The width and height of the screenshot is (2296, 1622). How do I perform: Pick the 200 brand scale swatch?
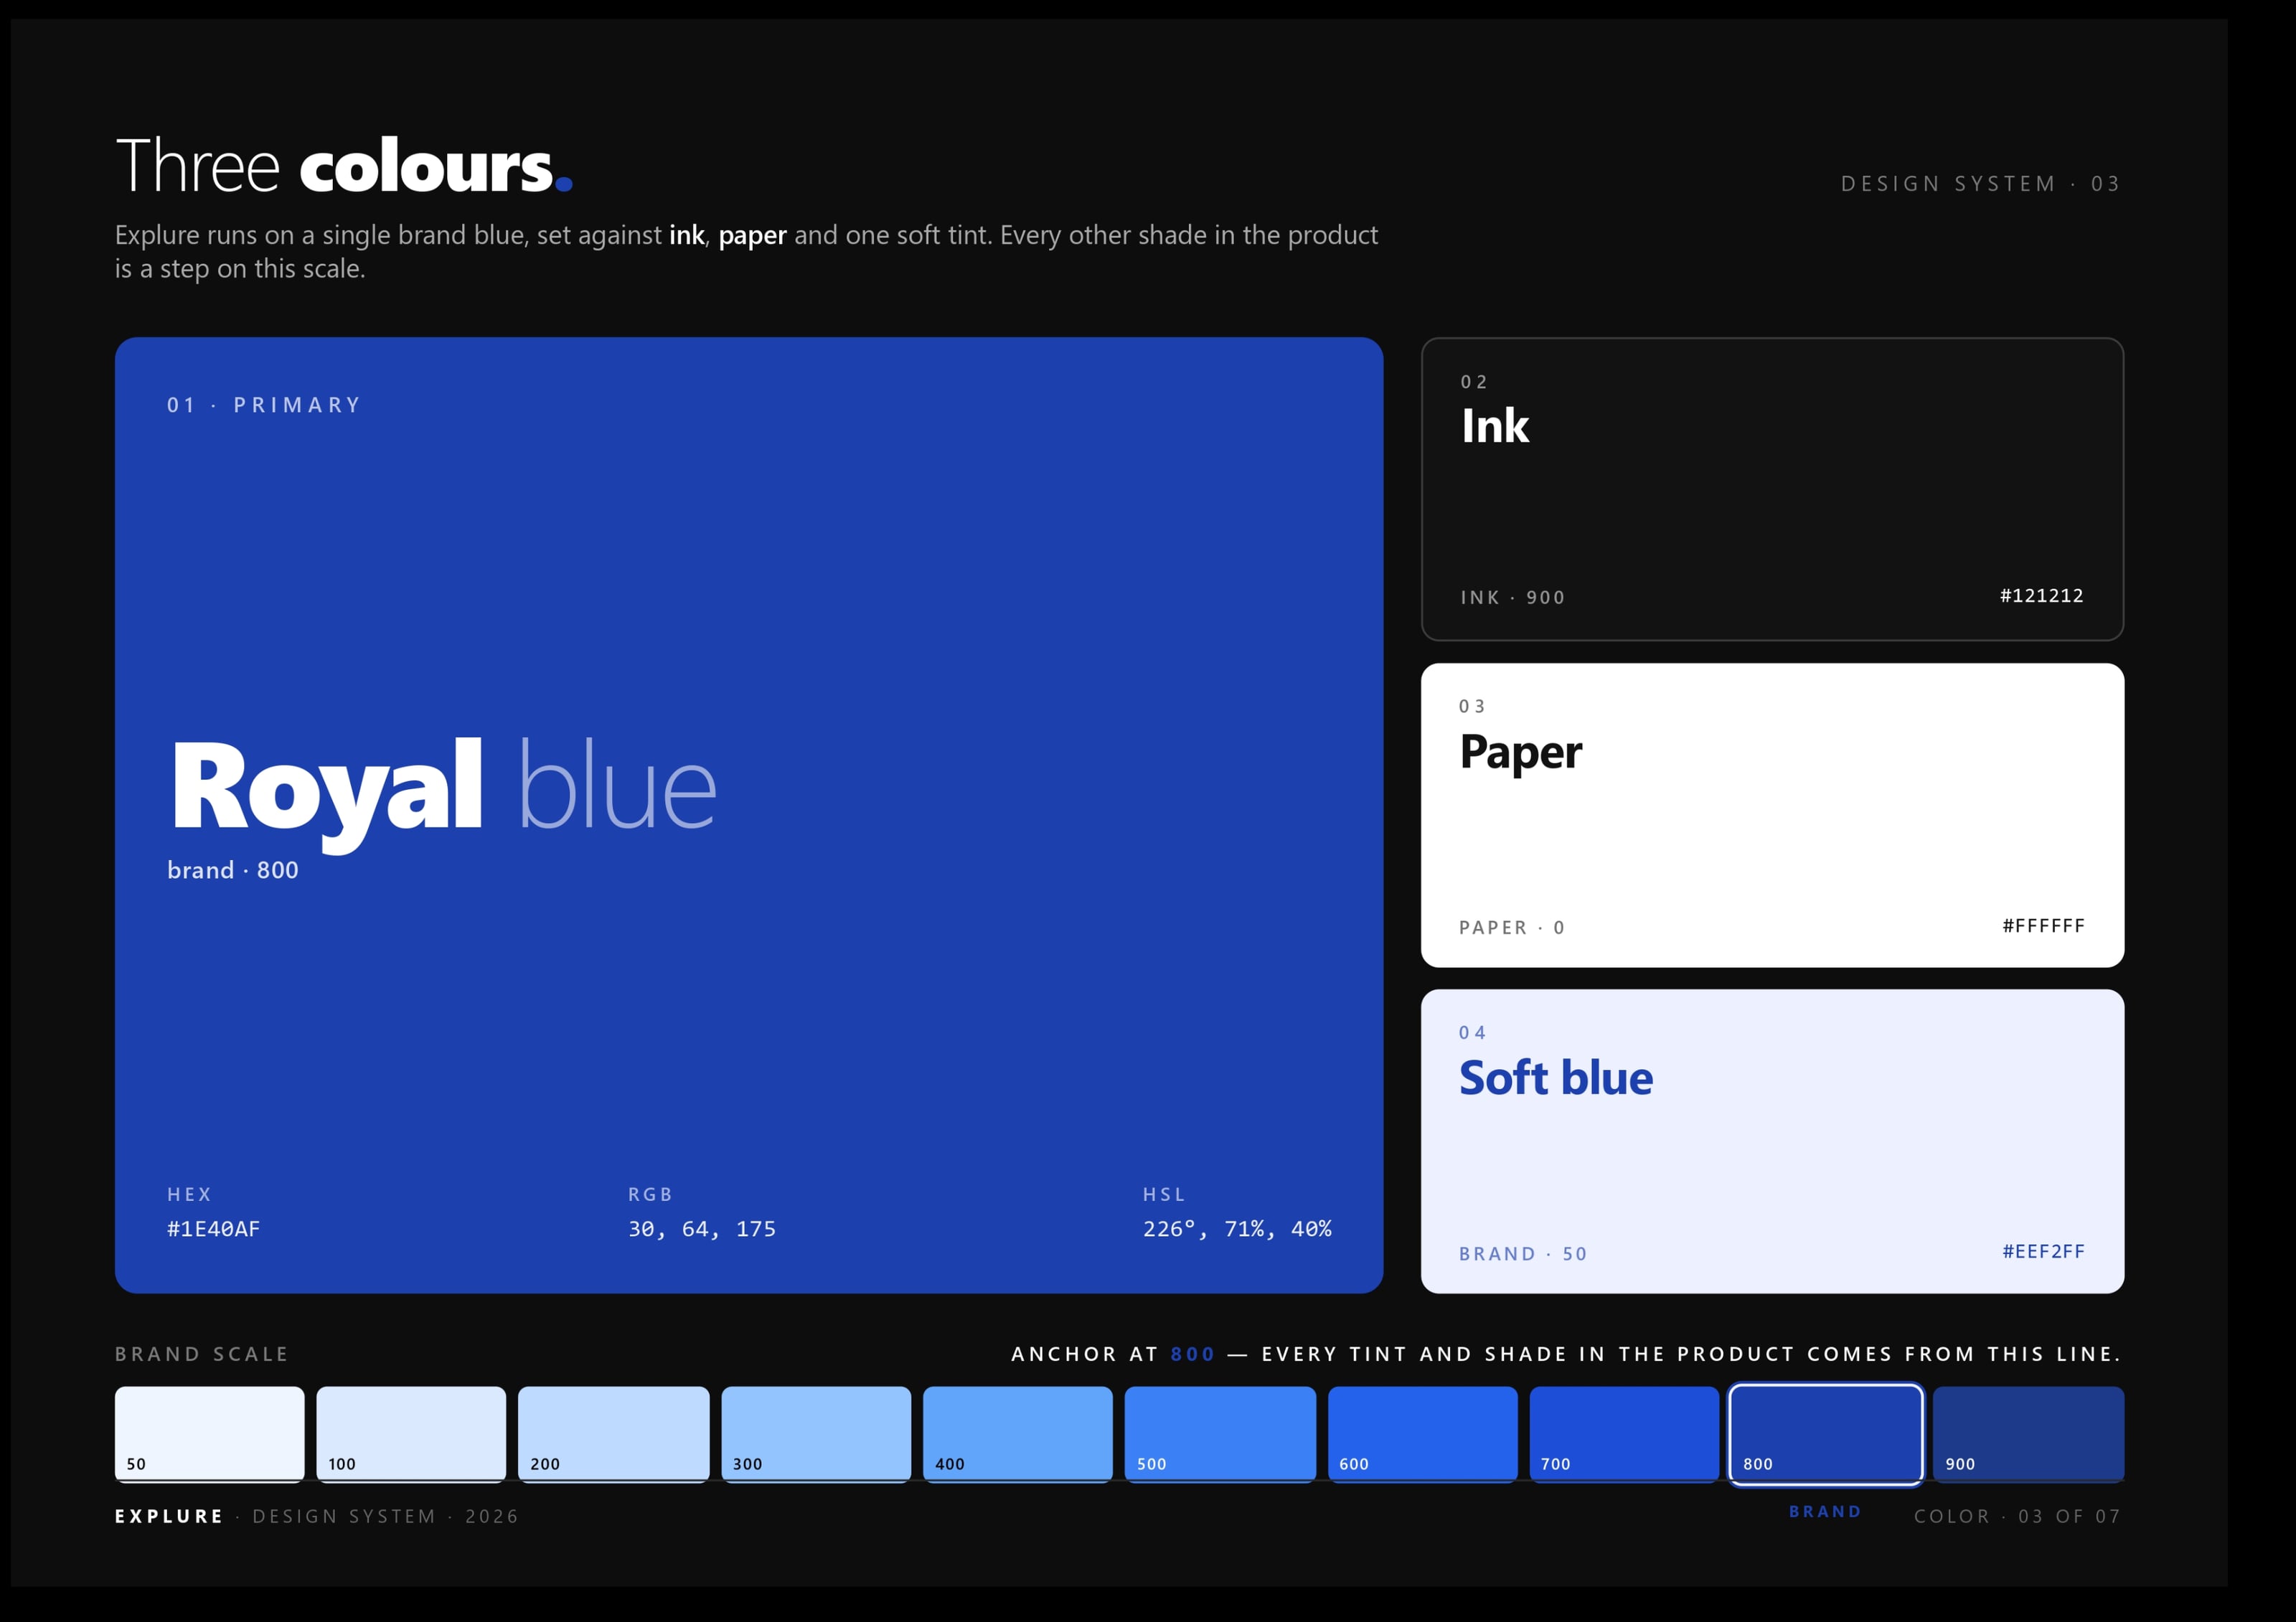(x=614, y=1433)
